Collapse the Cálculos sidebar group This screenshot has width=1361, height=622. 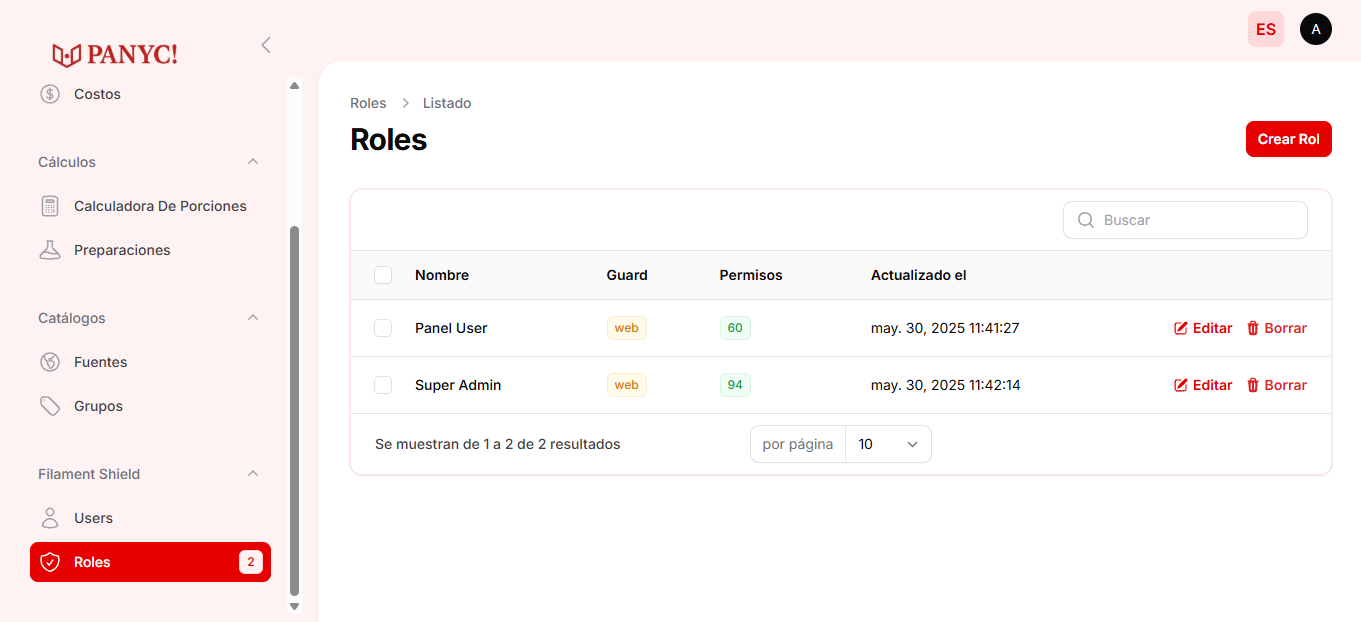click(x=253, y=162)
